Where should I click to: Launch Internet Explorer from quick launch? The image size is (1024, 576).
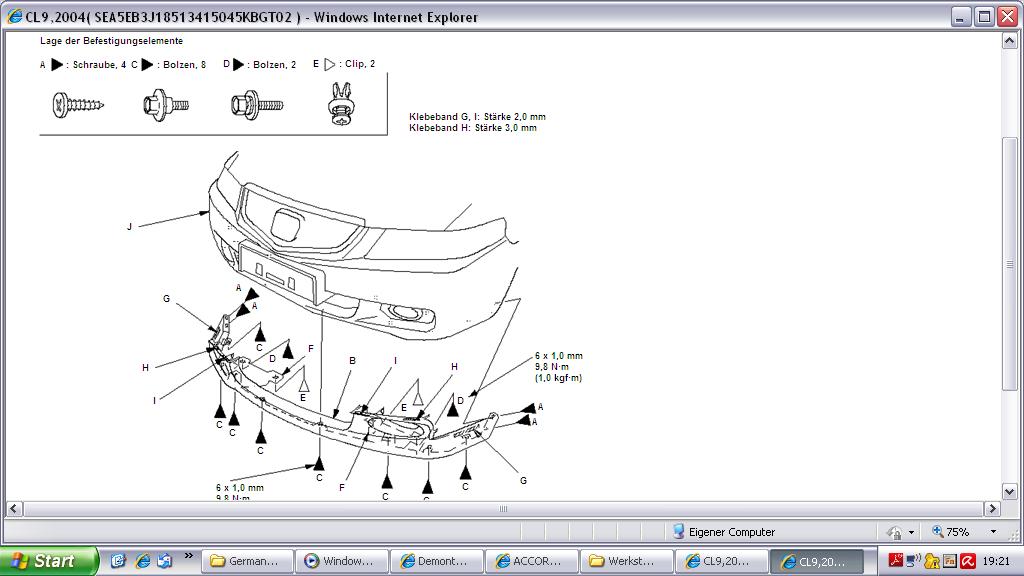142,561
